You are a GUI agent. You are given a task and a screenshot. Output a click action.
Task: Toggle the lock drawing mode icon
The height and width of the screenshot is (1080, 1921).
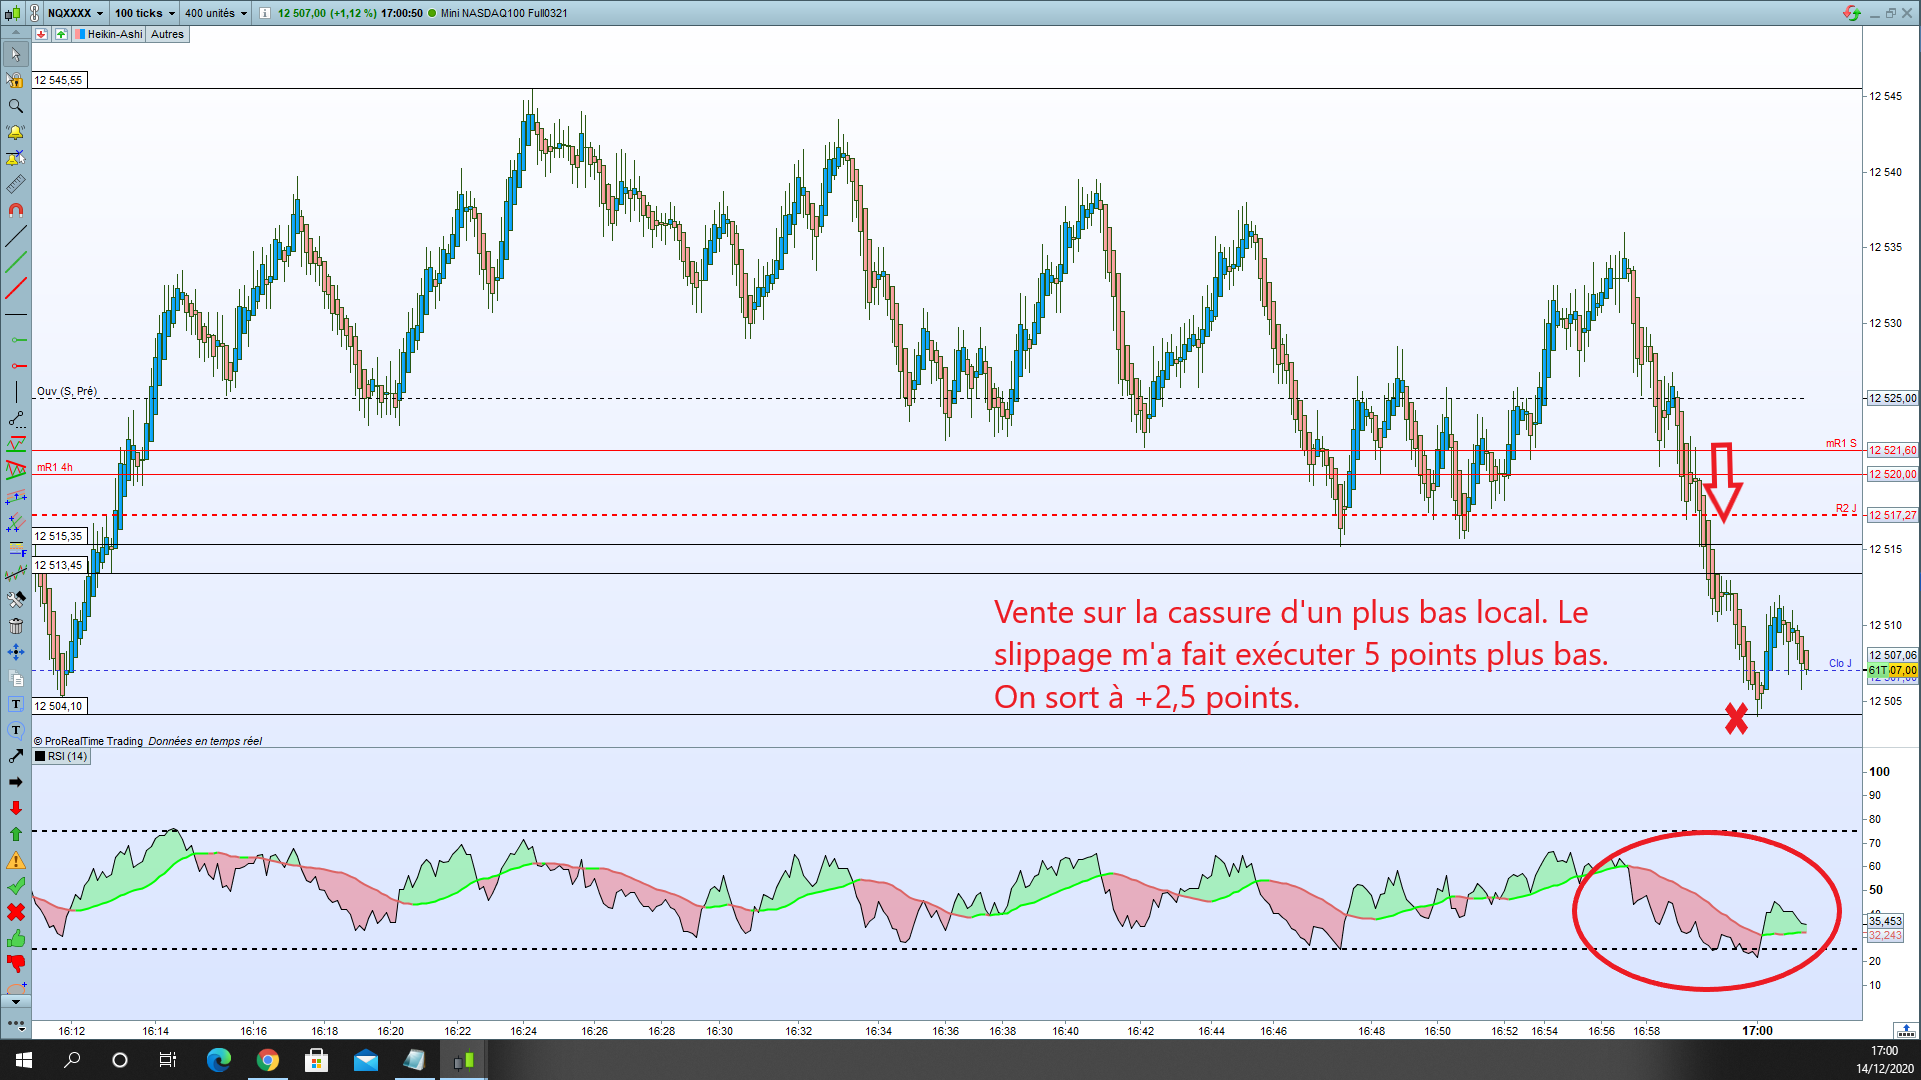pos(15,80)
